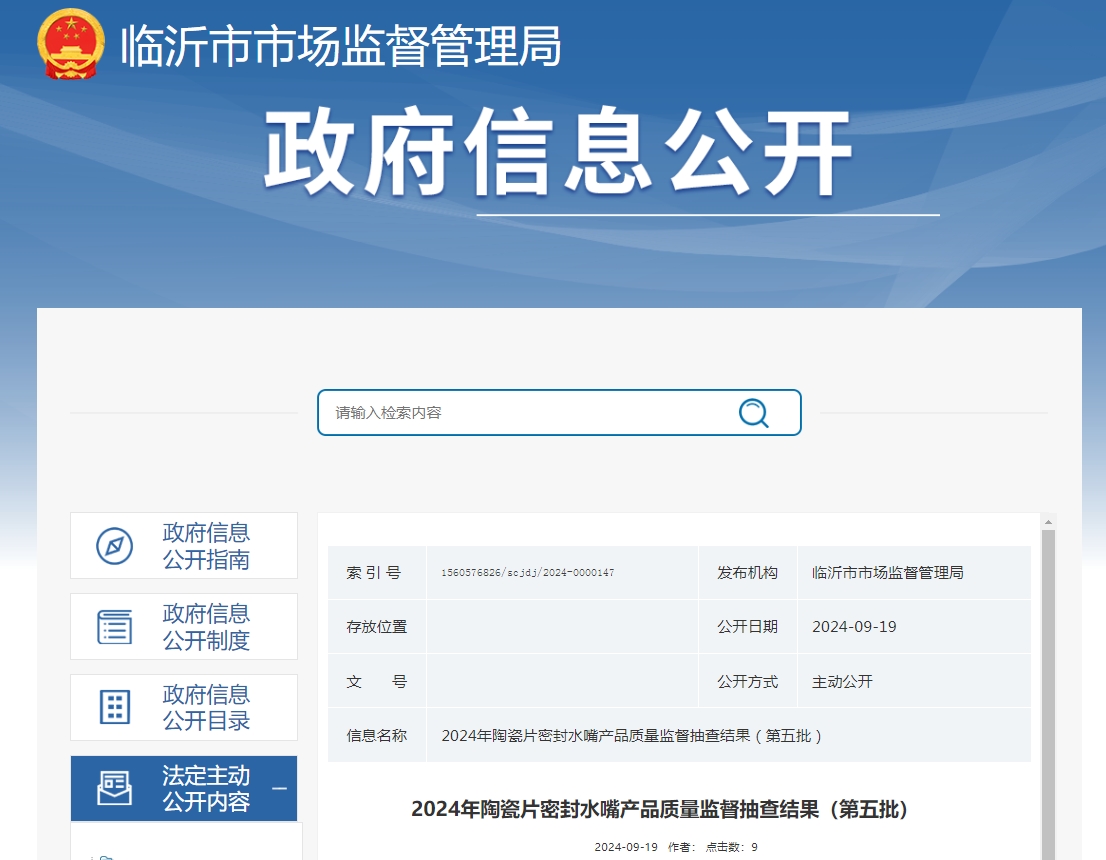Click the grid icon beside 政府信息公开目录
Image resolution: width=1106 pixels, height=860 pixels.
click(x=114, y=708)
